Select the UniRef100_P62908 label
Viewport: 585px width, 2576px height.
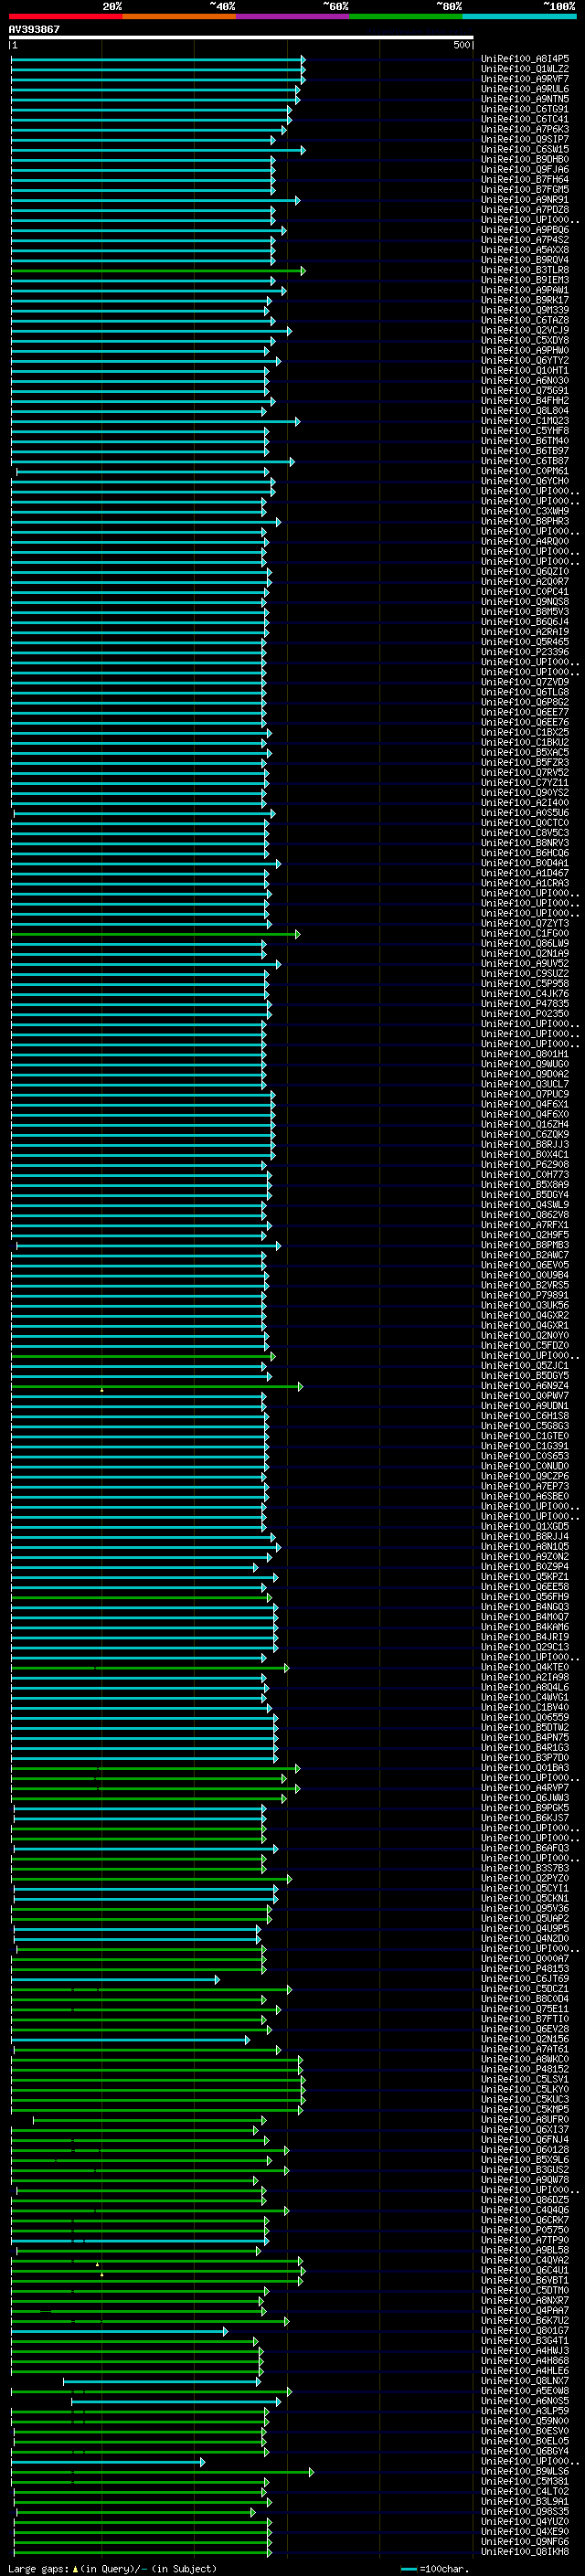pos(525,1165)
